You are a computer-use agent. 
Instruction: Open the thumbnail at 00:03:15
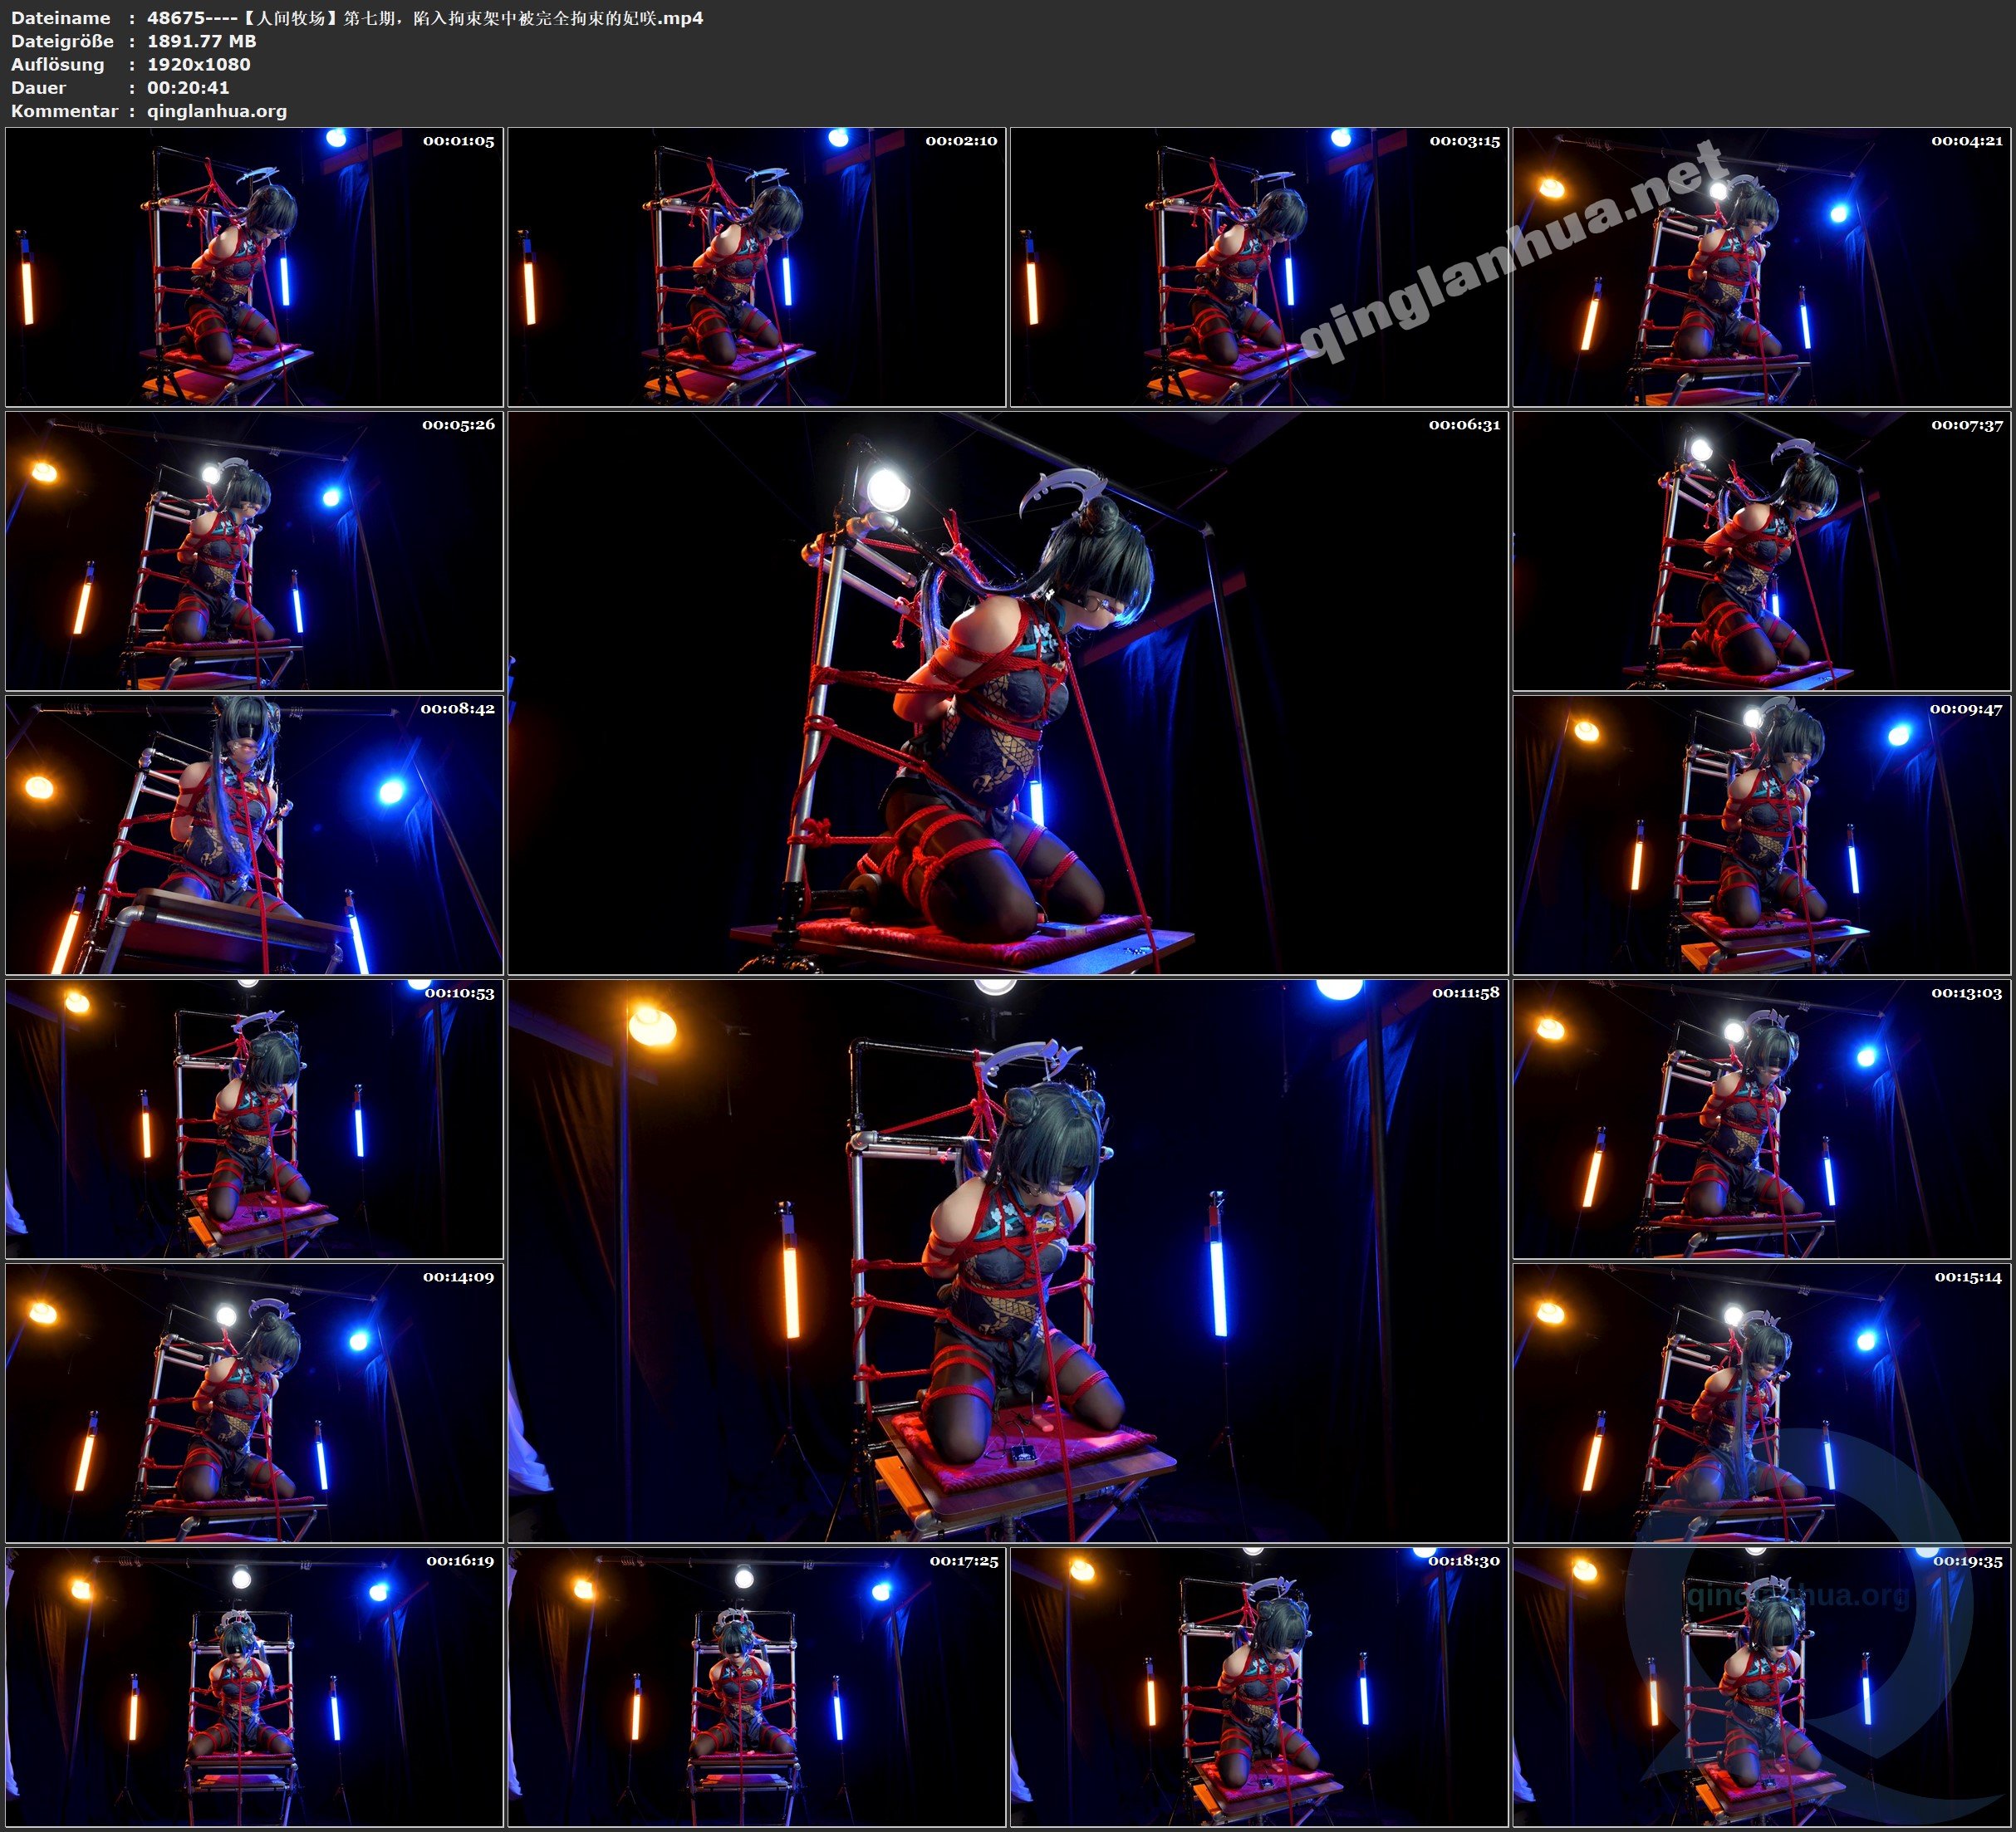[1258, 267]
